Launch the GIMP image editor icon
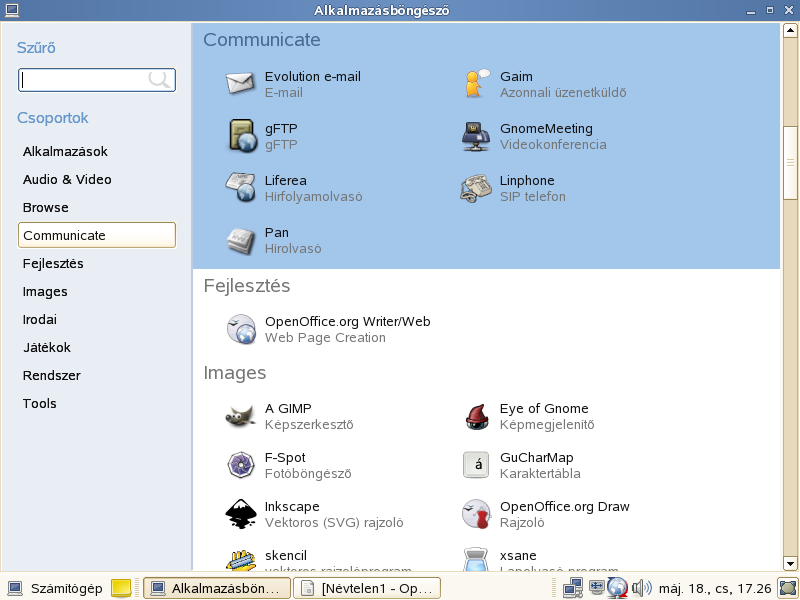This screenshot has height=600, width=800. [240, 416]
